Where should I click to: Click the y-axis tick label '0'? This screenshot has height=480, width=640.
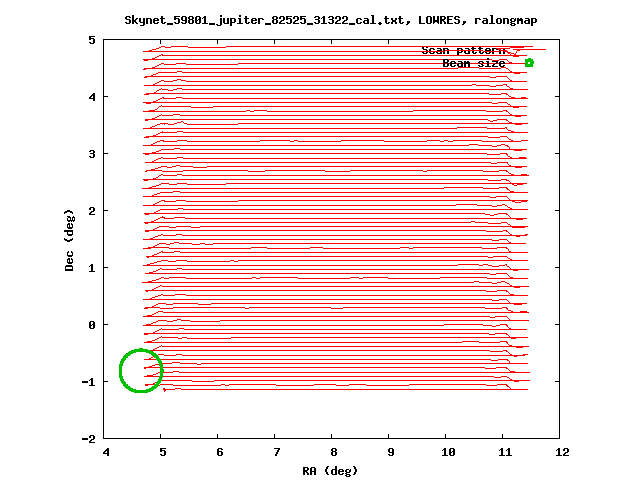92,325
